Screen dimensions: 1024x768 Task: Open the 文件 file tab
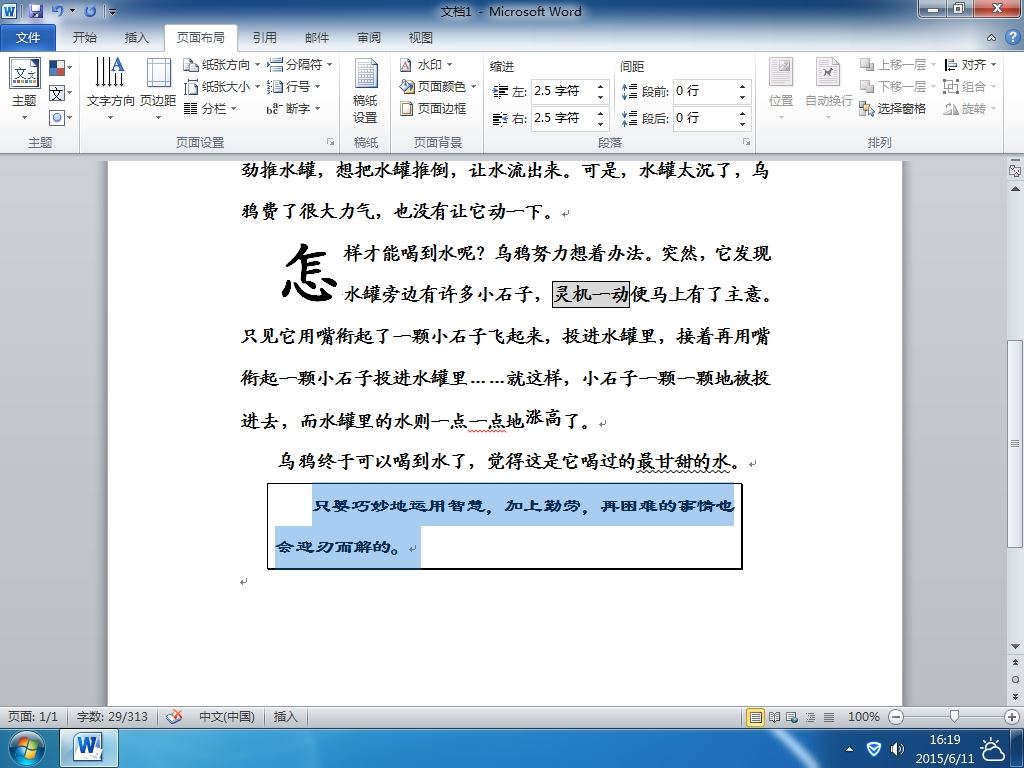point(27,38)
